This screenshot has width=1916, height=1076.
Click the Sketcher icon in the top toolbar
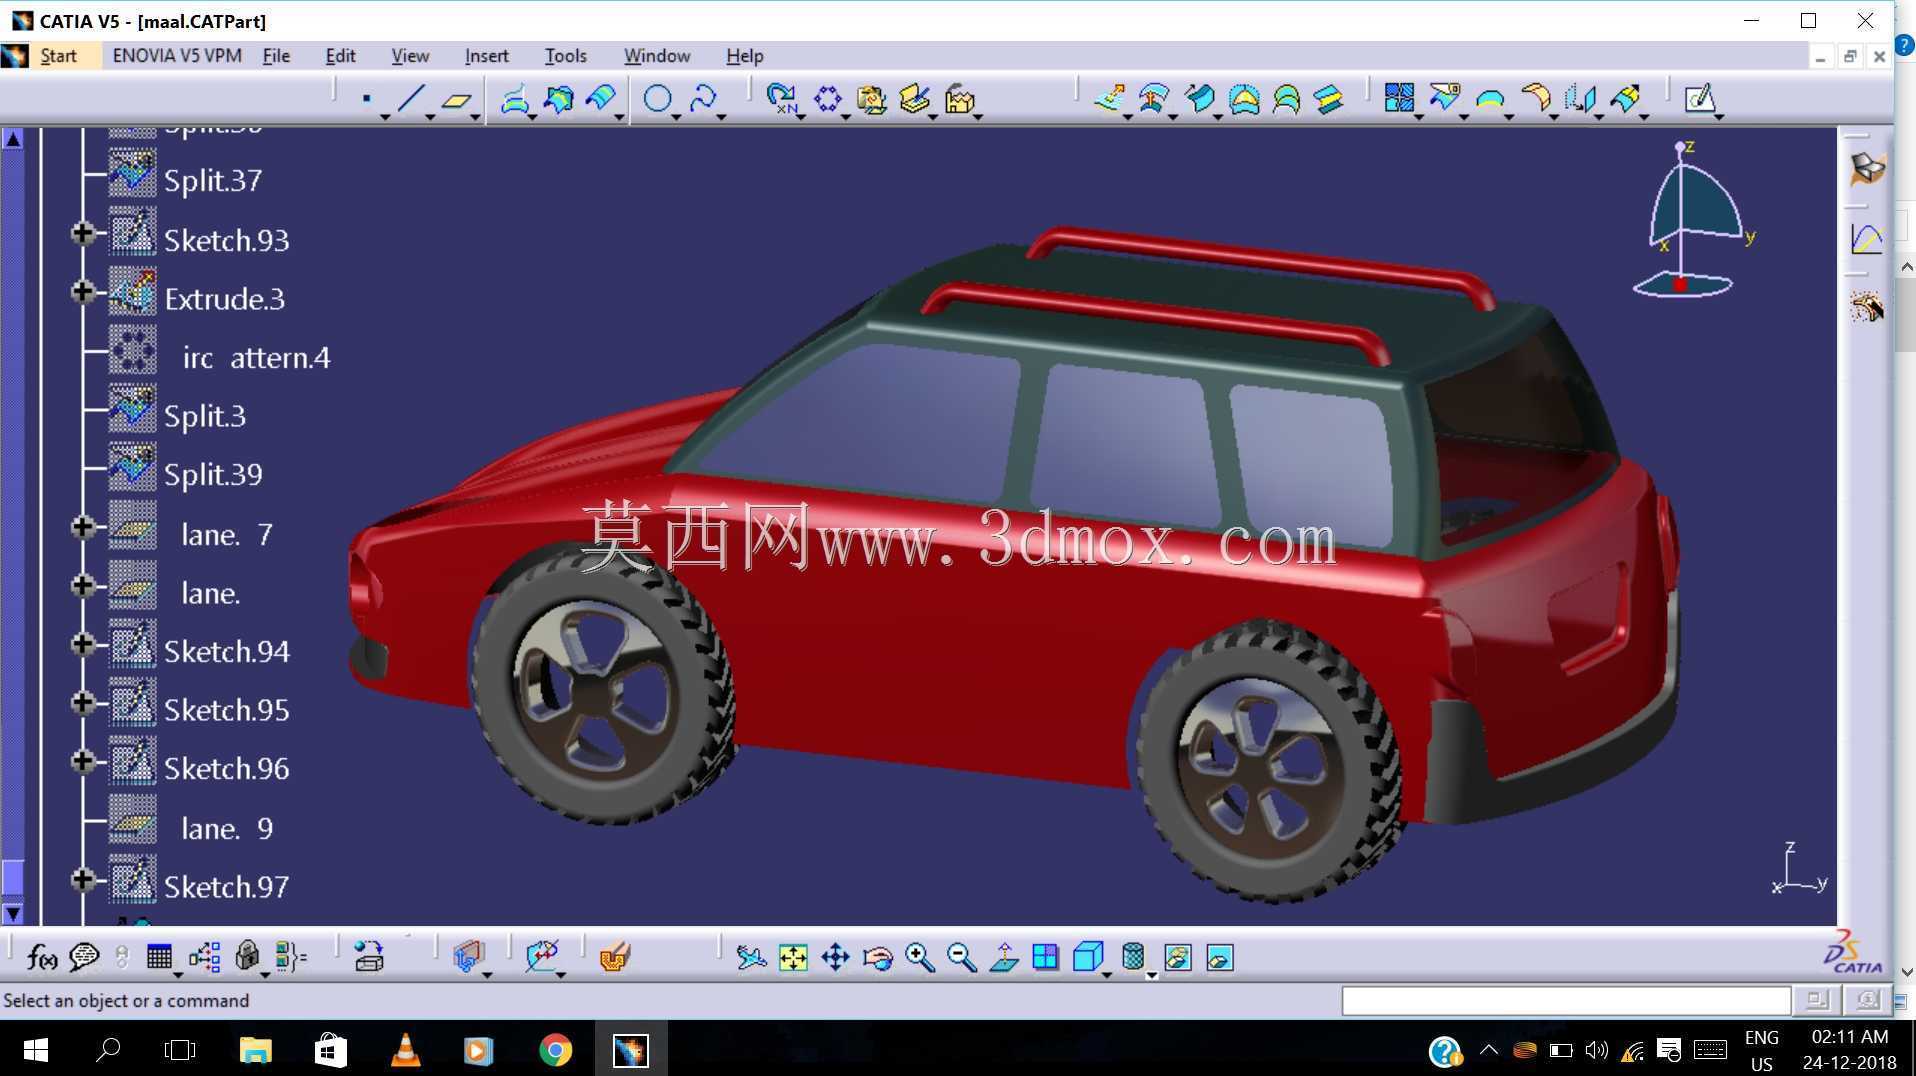(x=1701, y=98)
